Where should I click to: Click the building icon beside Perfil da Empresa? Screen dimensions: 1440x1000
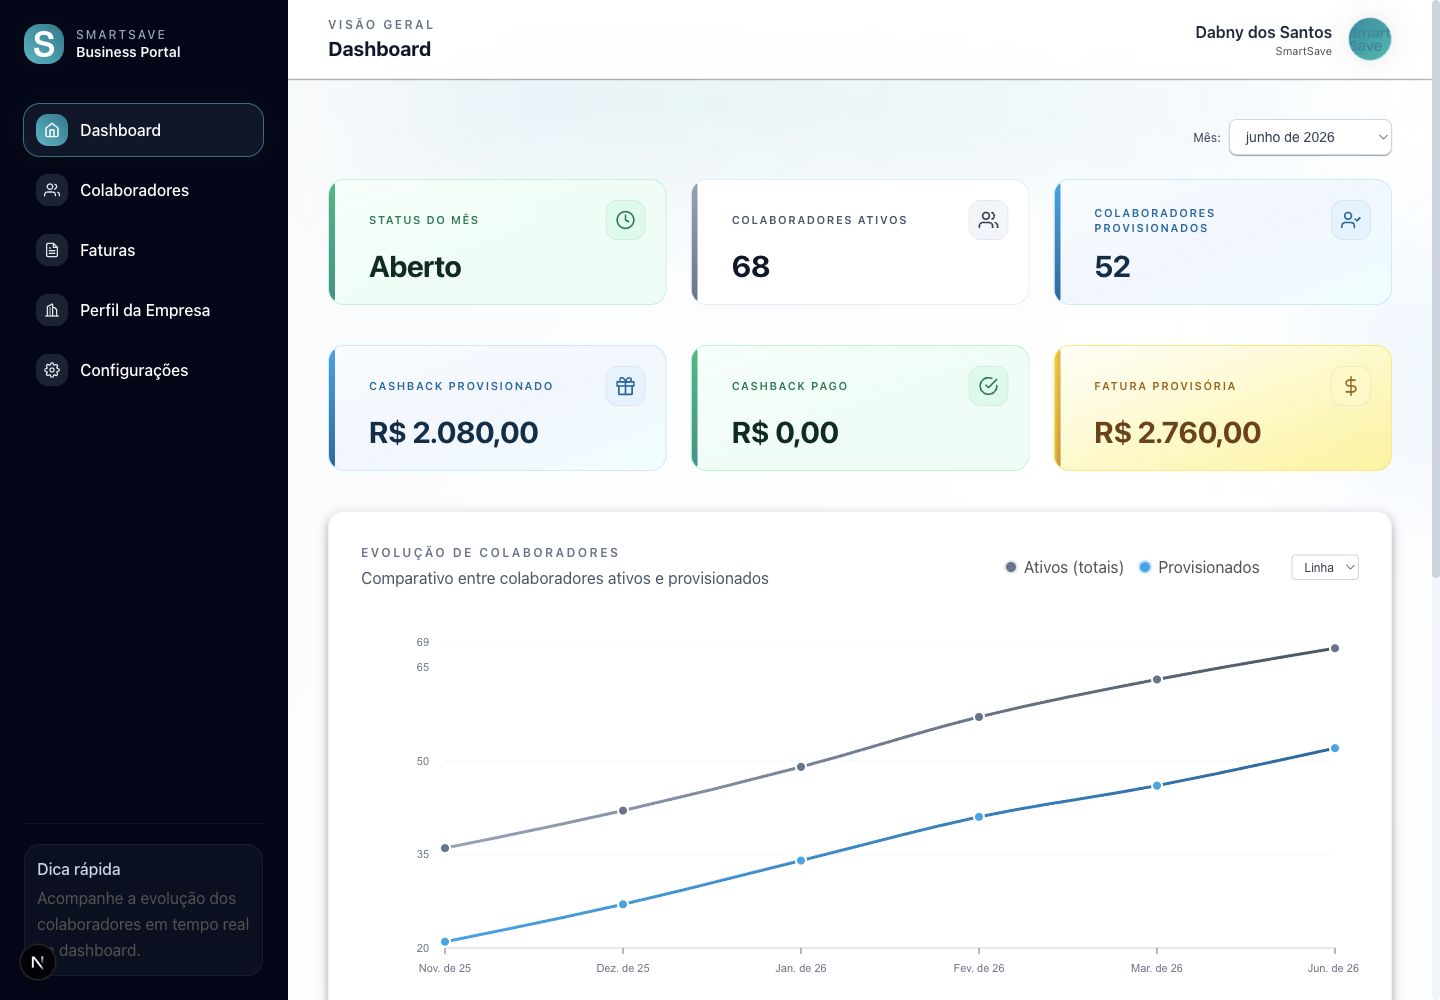coord(52,310)
